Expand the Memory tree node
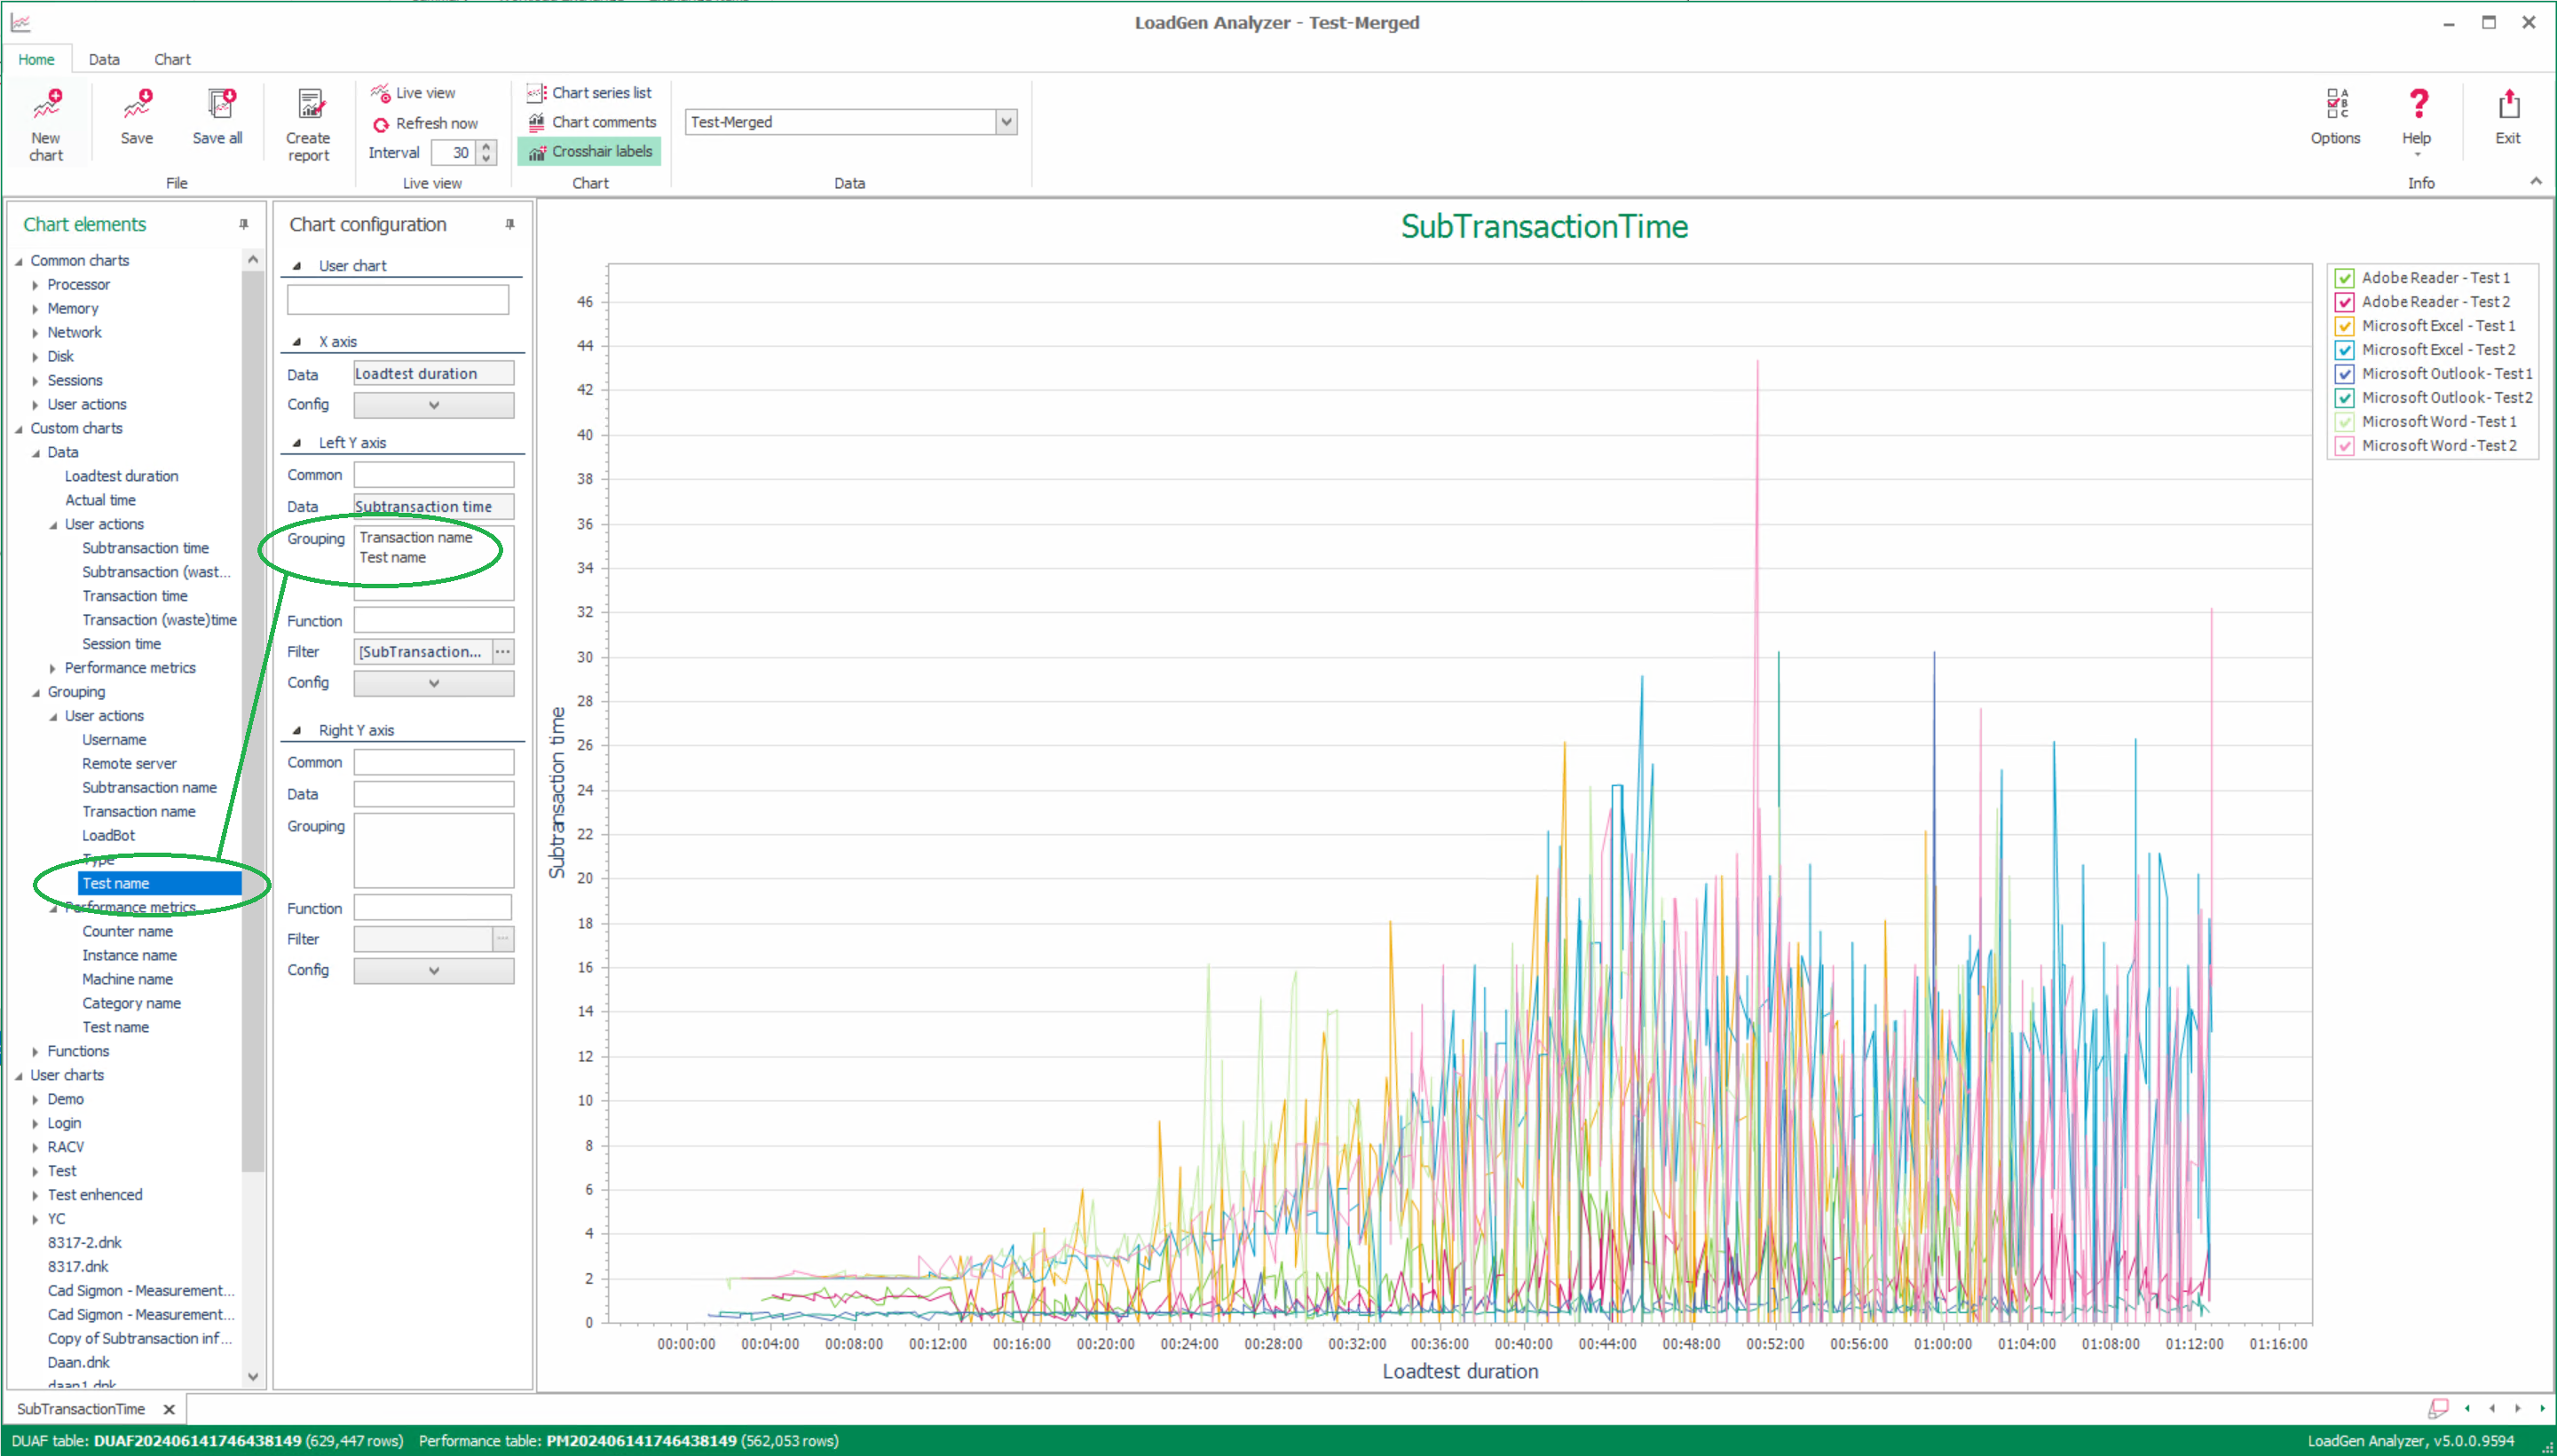This screenshot has height=1456, width=2557. point(36,309)
